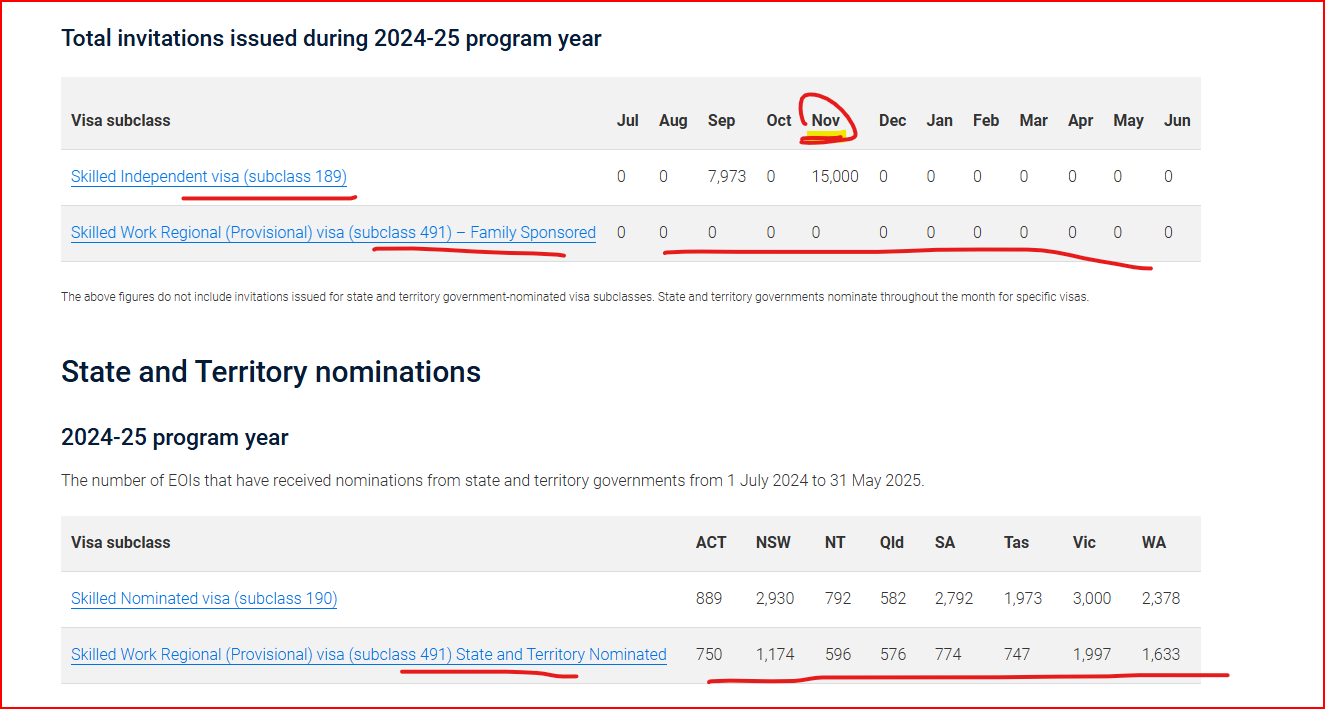The height and width of the screenshot is (709, 1325).
Task: Click the 'Dec' column header
Action: (x=893, y=121)
